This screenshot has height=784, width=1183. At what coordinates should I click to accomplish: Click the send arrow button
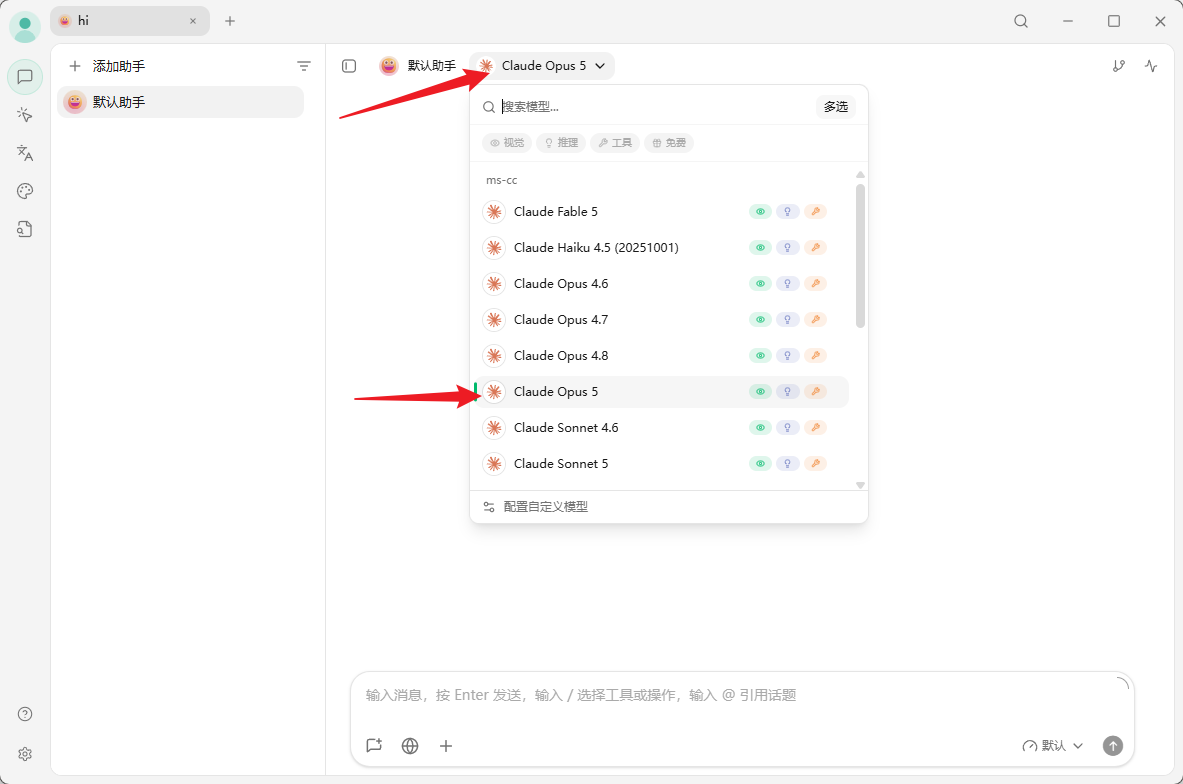1113,746
